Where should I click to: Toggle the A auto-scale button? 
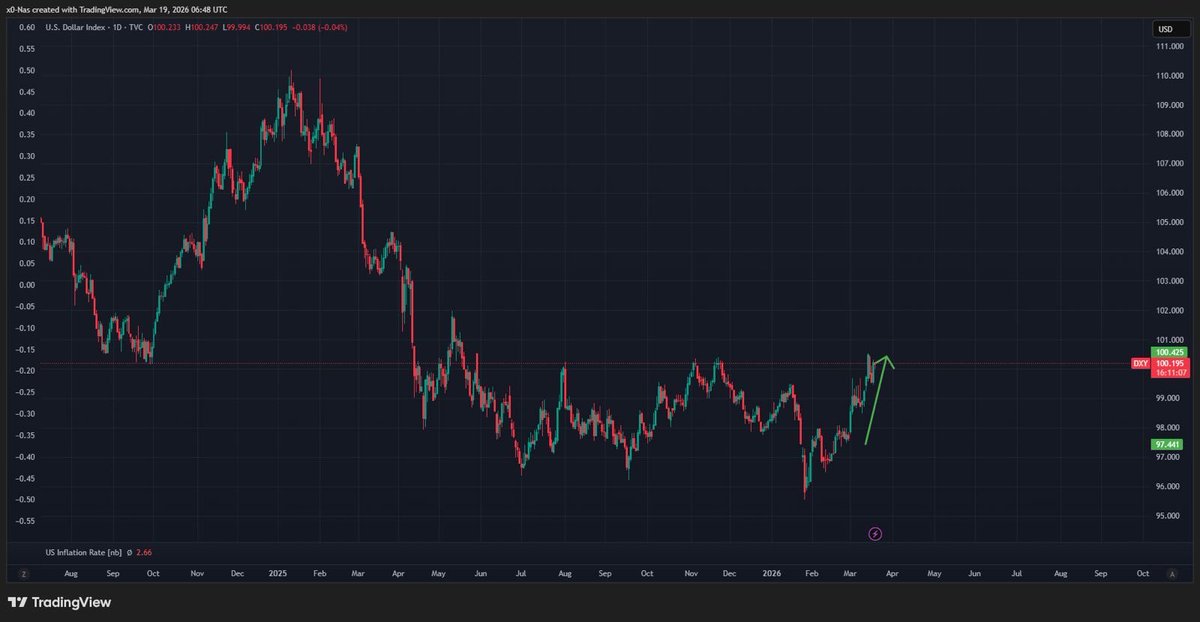[x=1171, y=575]
